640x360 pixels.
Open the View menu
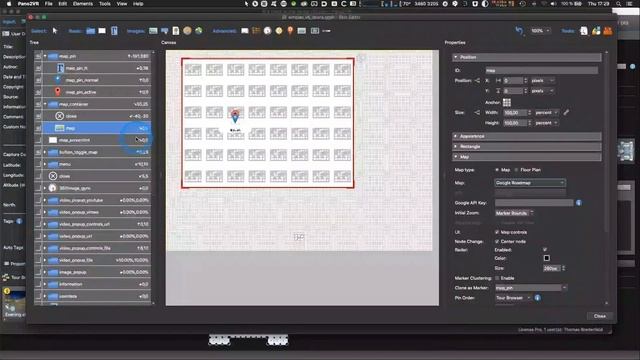[122, 4]
